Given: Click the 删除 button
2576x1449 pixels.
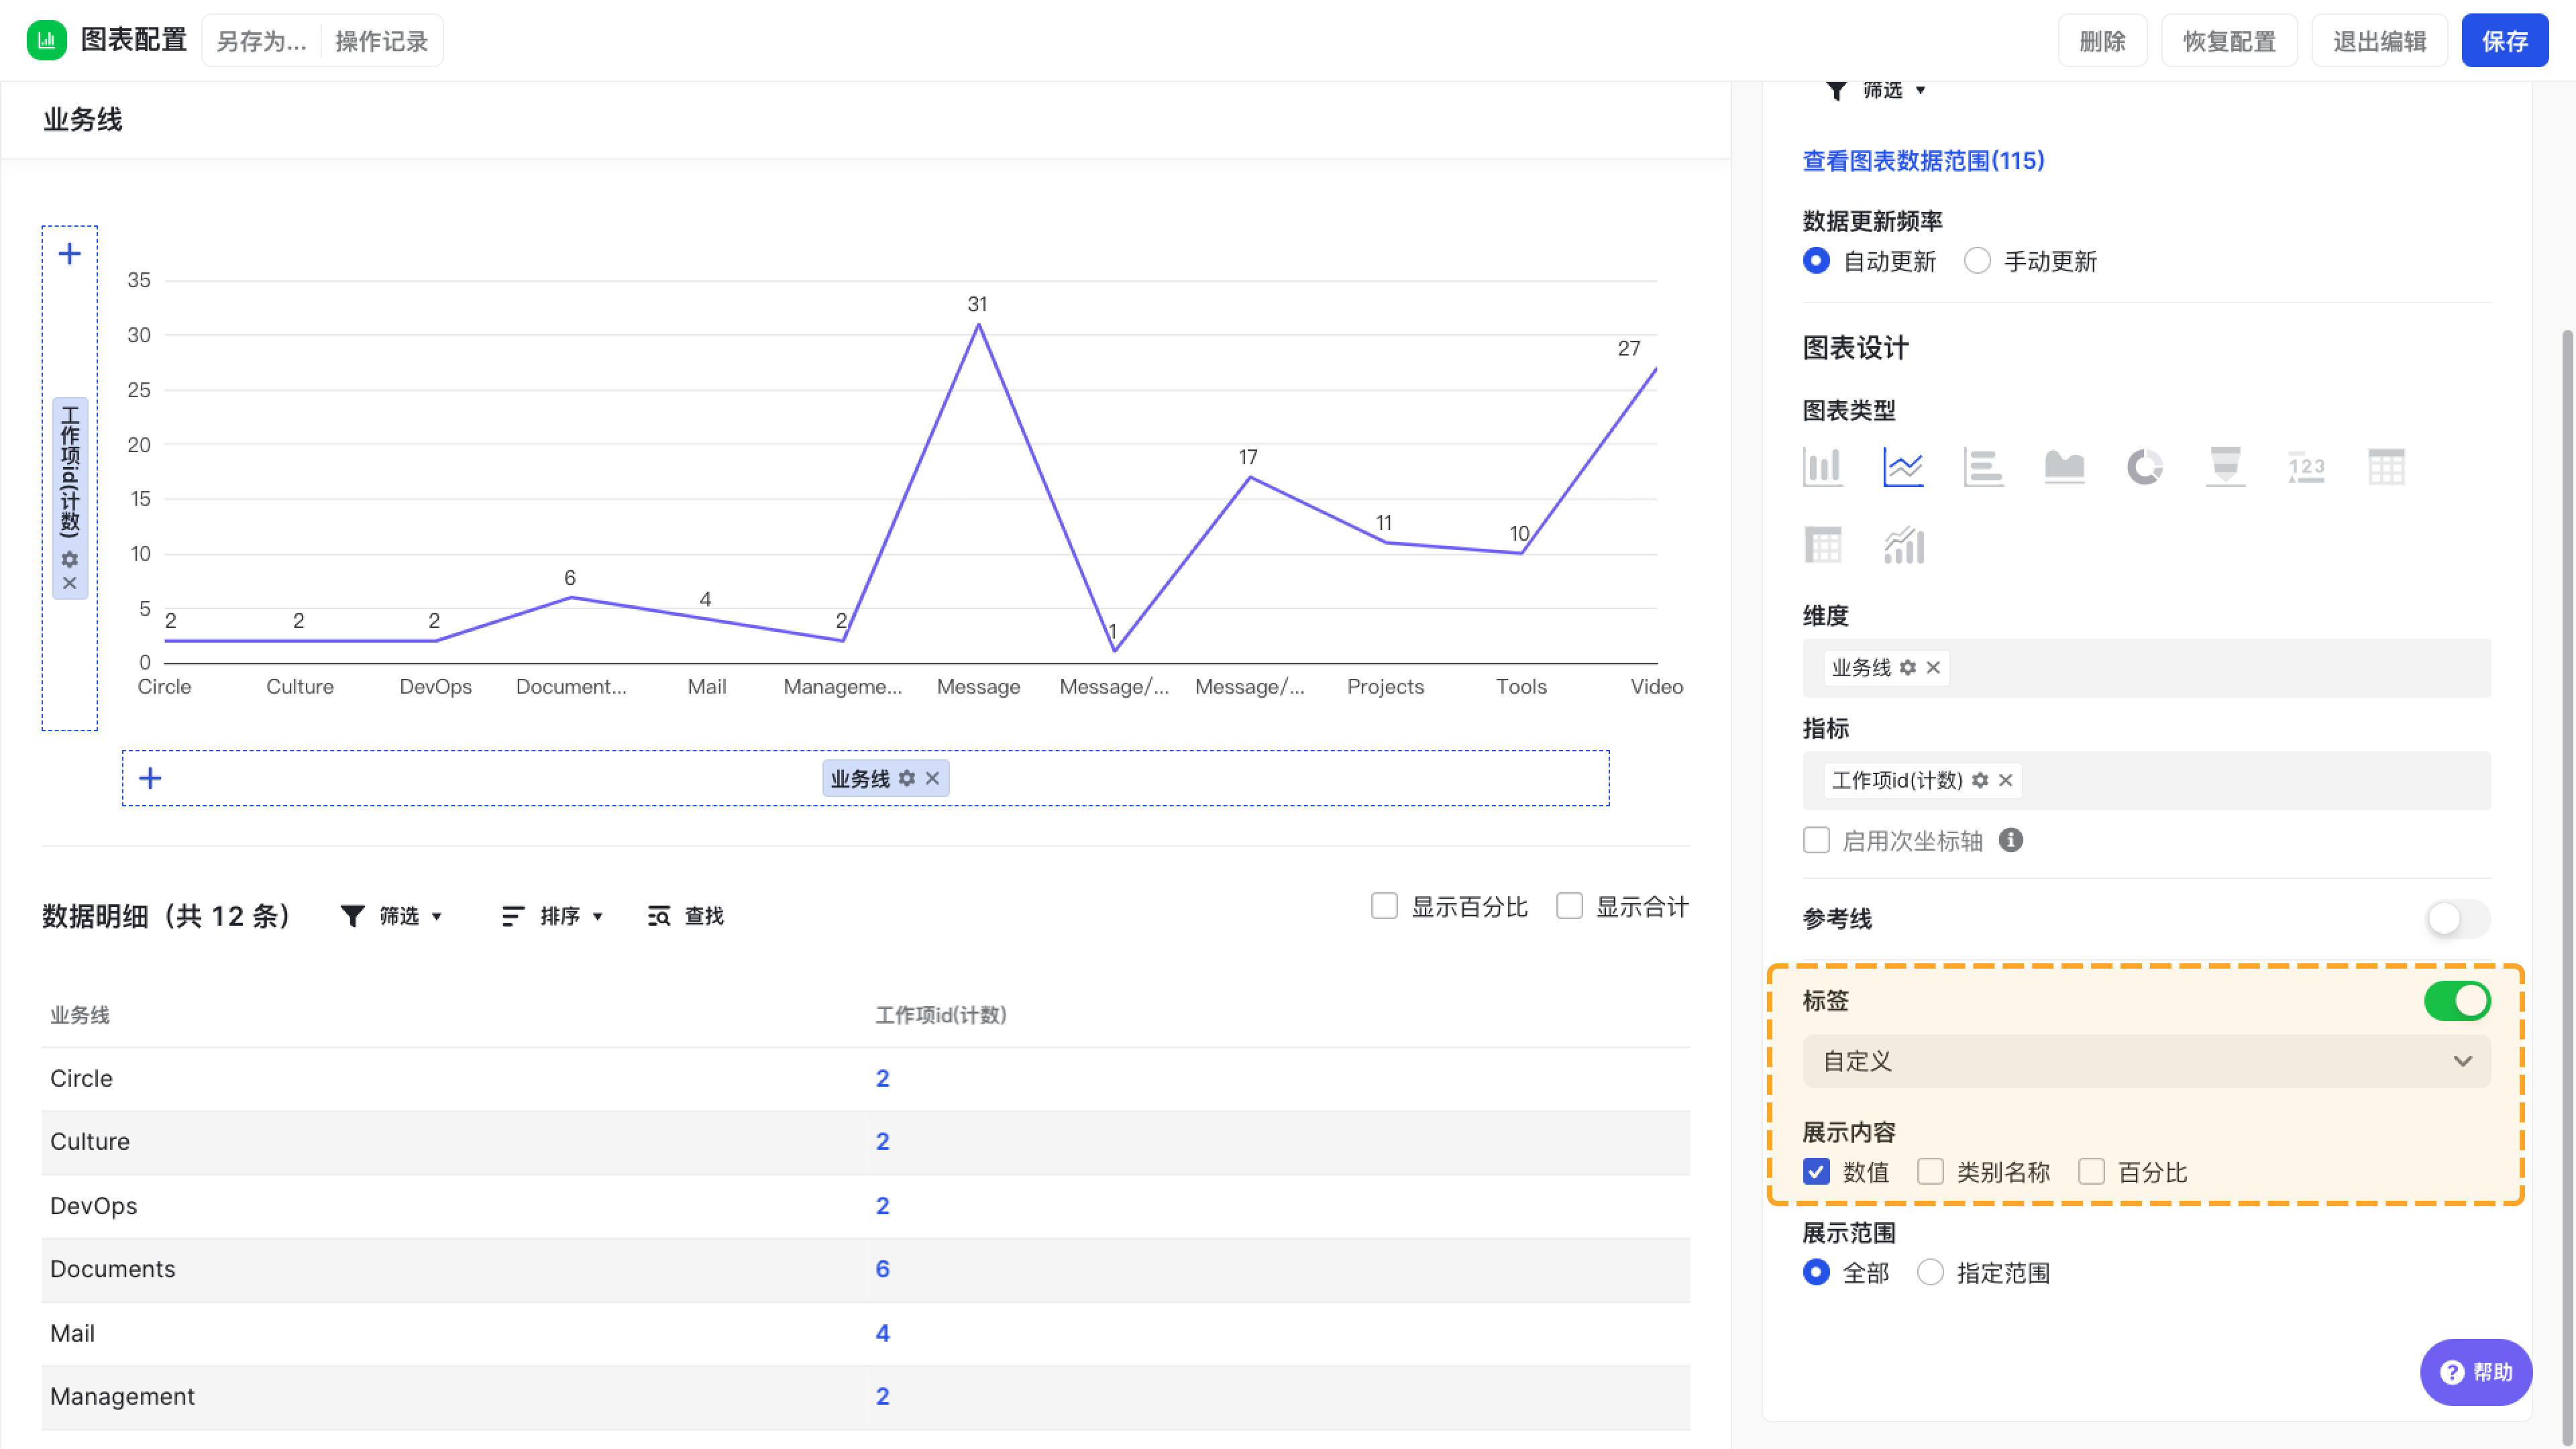Looking at the screenshot, I should [x=2102, y=41].
